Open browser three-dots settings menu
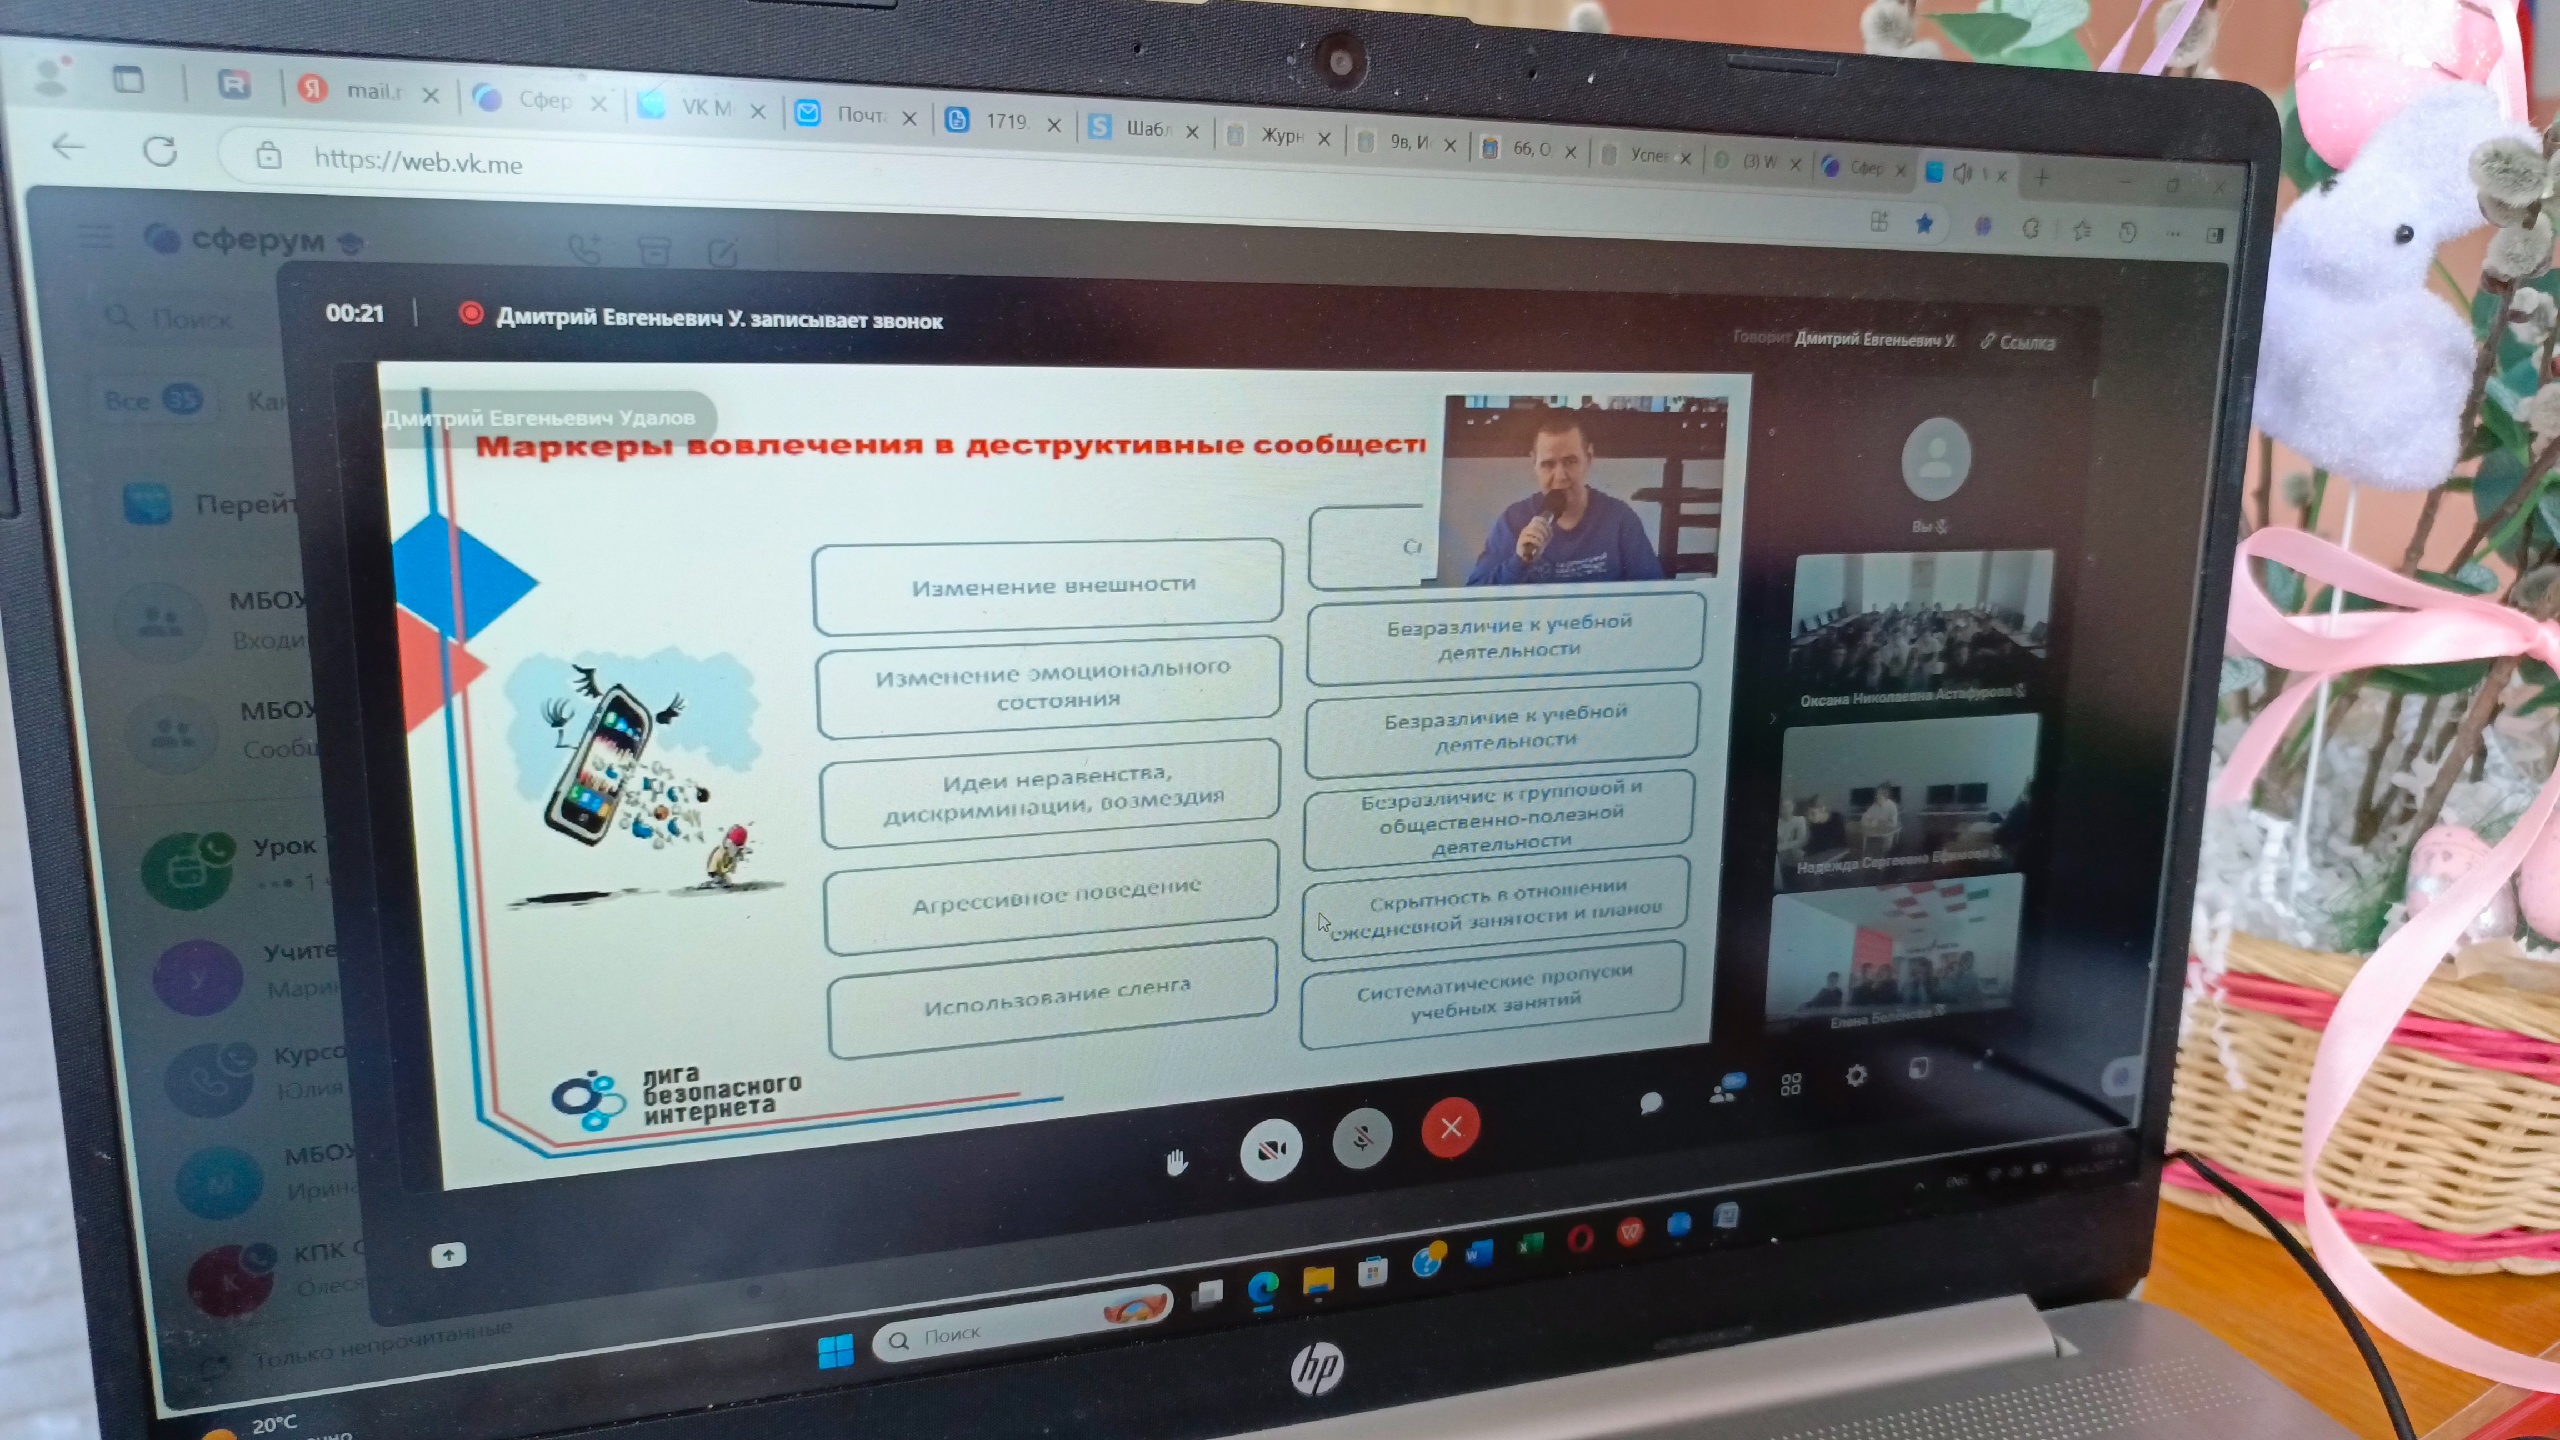This screenshot has width=2560, height=1440. [2173, 235]
